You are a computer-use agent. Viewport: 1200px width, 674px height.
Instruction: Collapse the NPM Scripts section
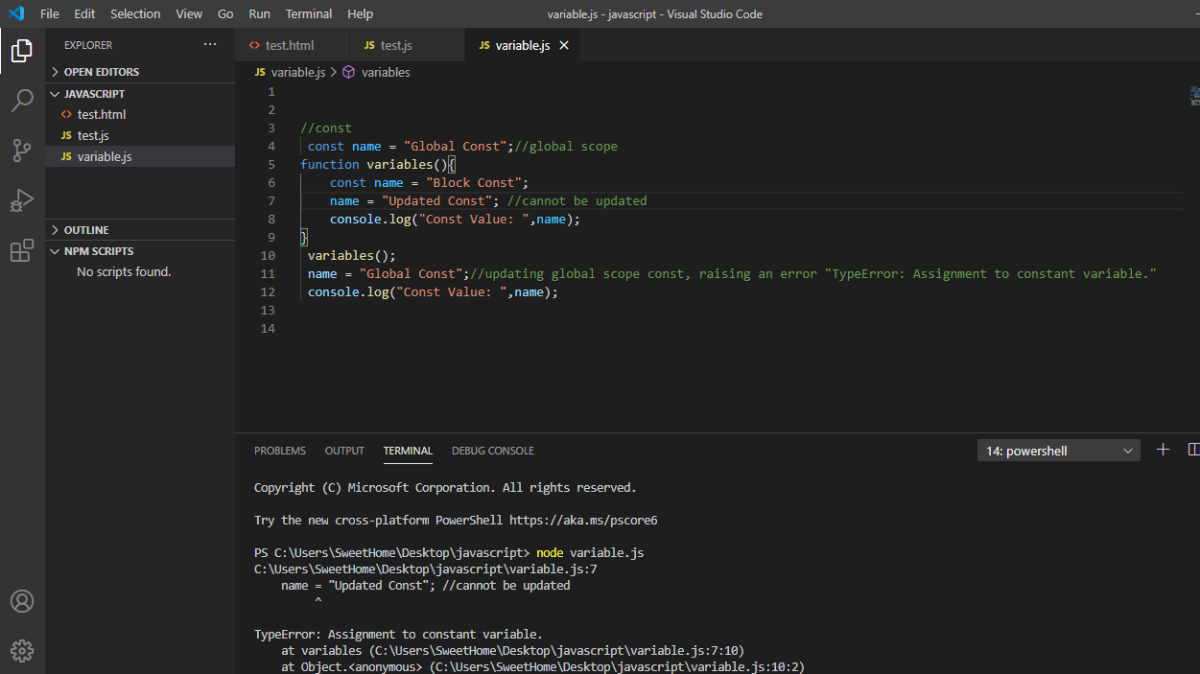coord(98,251)
